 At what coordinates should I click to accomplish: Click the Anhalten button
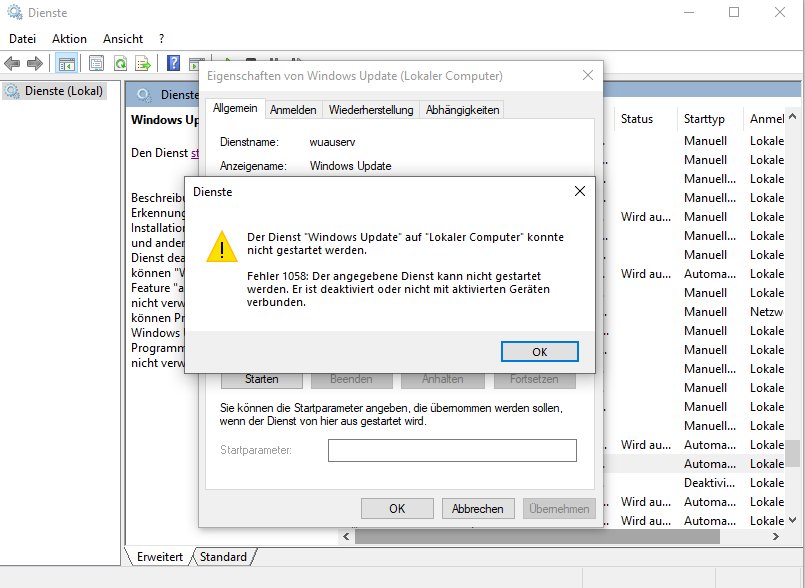pos(443,379)
